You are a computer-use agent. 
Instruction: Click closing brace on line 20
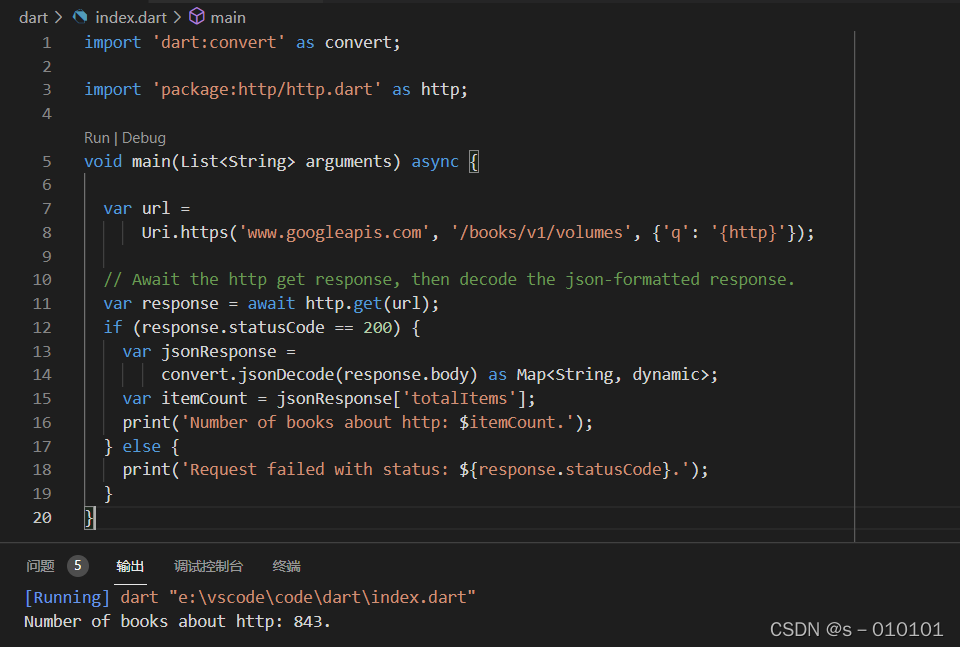[89, 518]
